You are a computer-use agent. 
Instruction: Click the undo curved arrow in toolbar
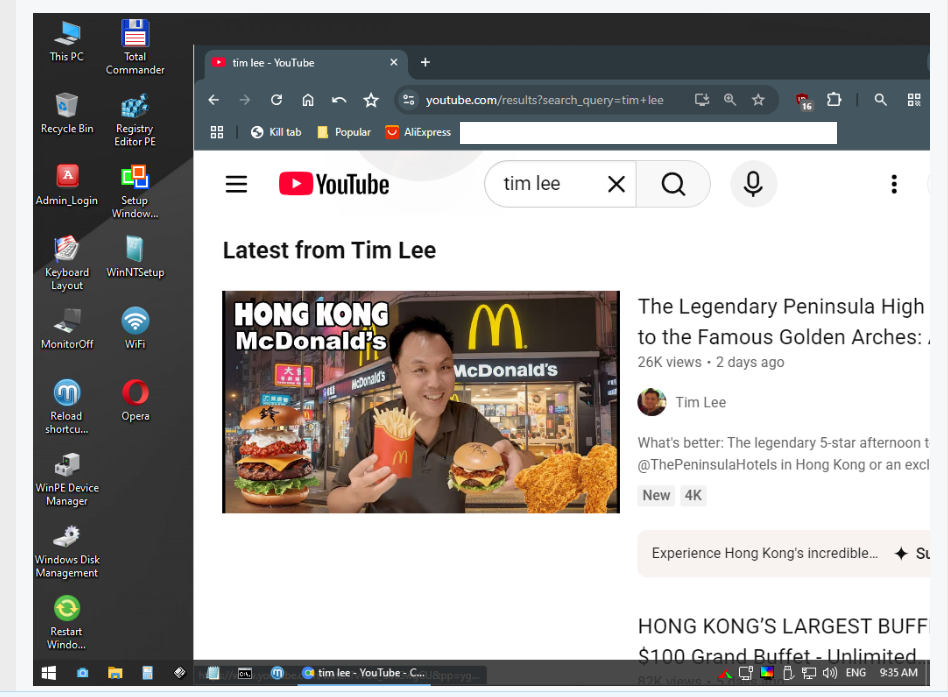339,100
